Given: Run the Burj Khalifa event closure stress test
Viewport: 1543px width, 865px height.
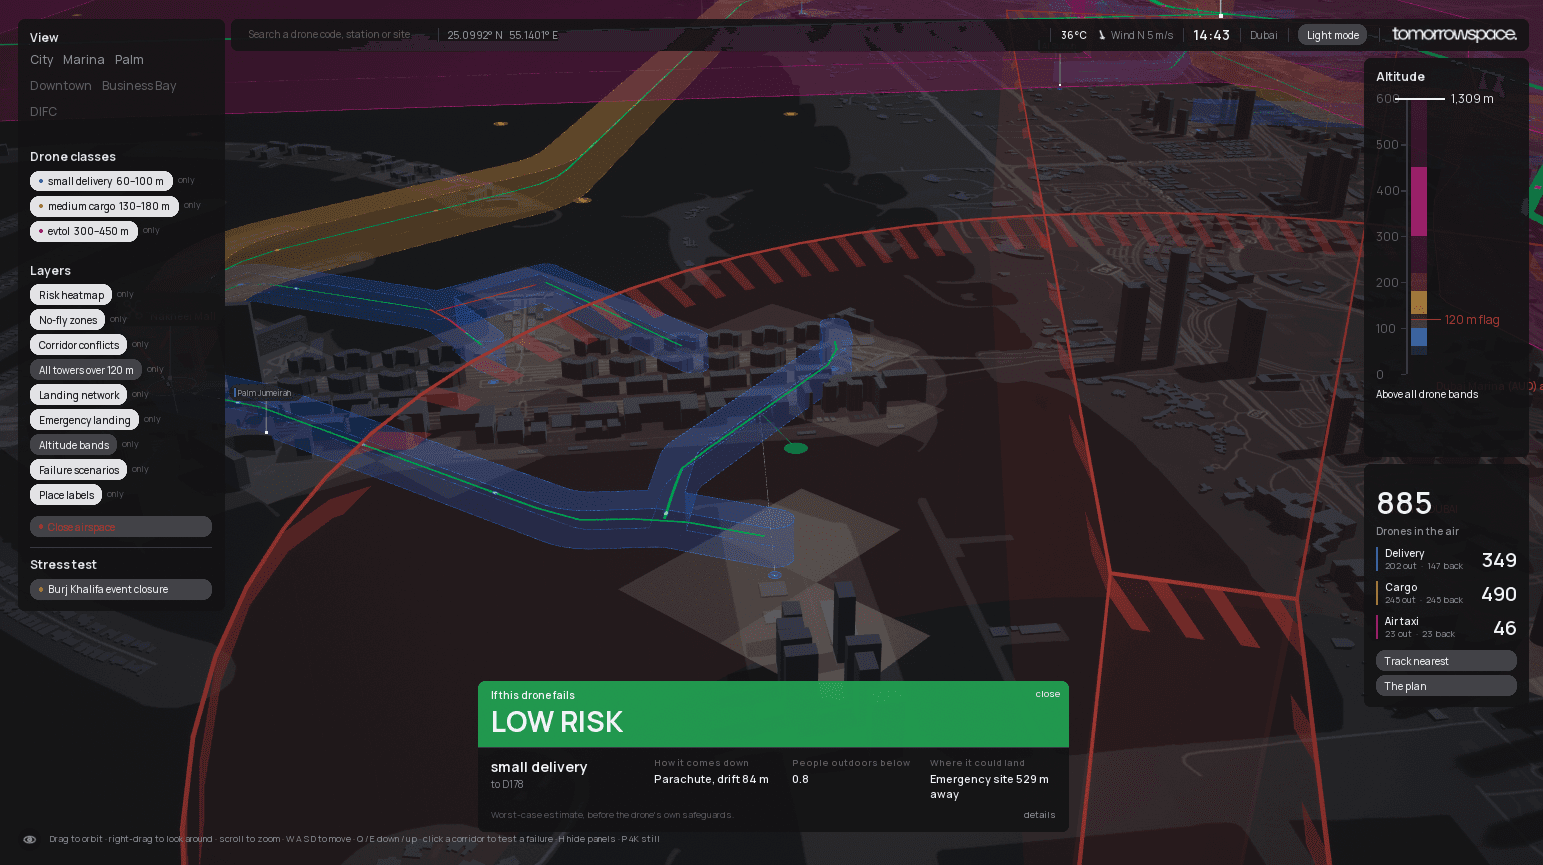Looking at the screenshot, I should pos(121,589).
